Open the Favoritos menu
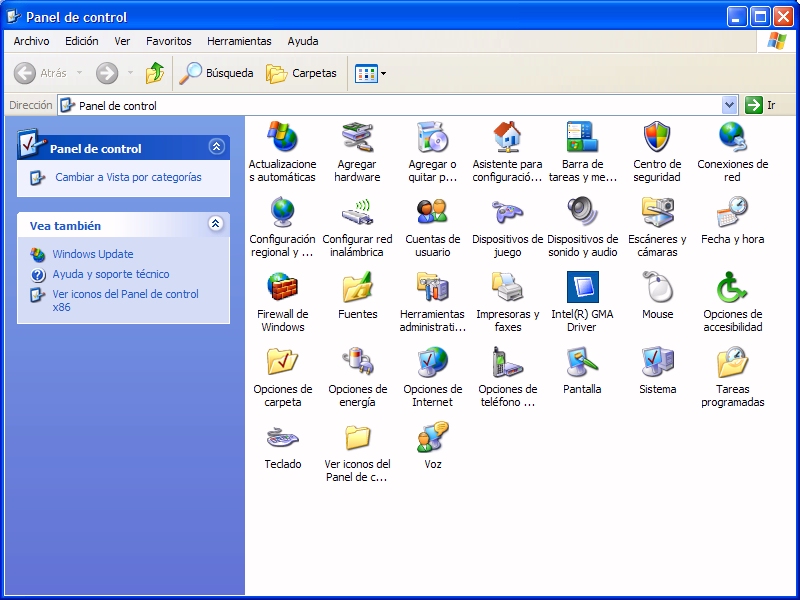Image resolution: width=800 pixels, height=600 pixels. click(168, 41)
